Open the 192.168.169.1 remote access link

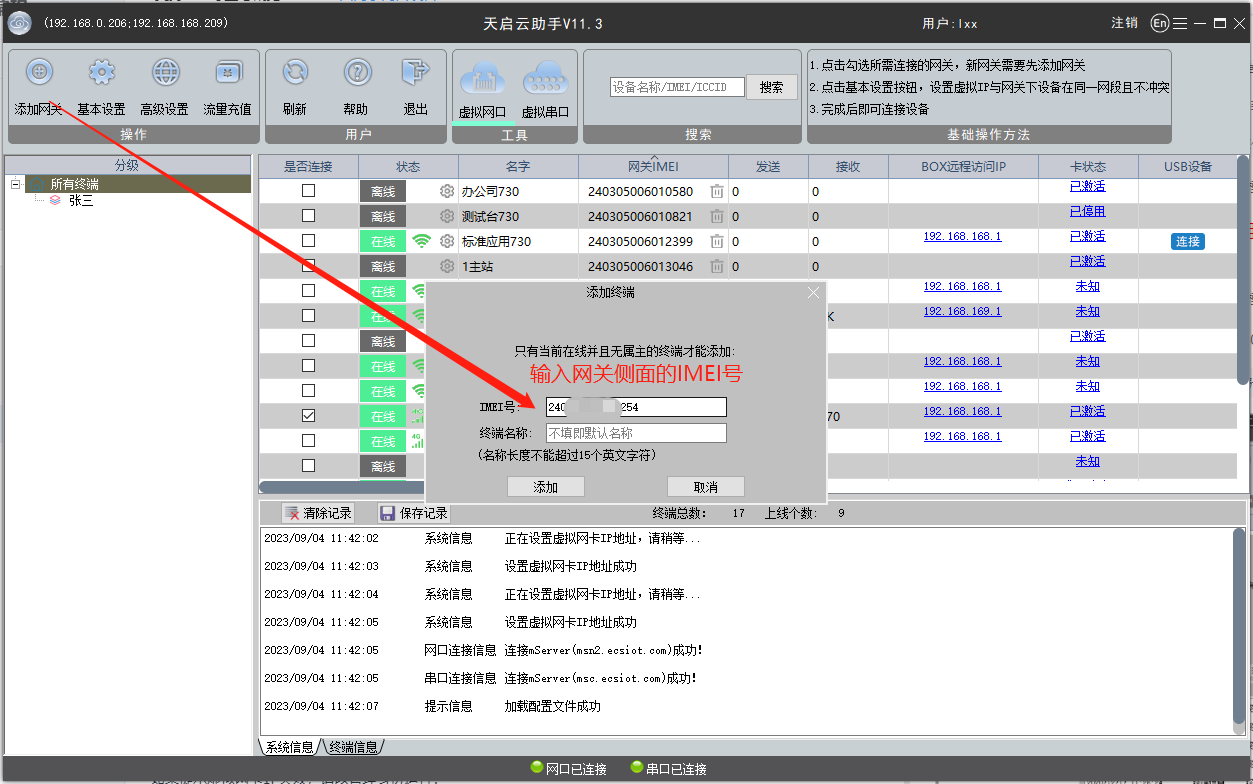[962, 311]
